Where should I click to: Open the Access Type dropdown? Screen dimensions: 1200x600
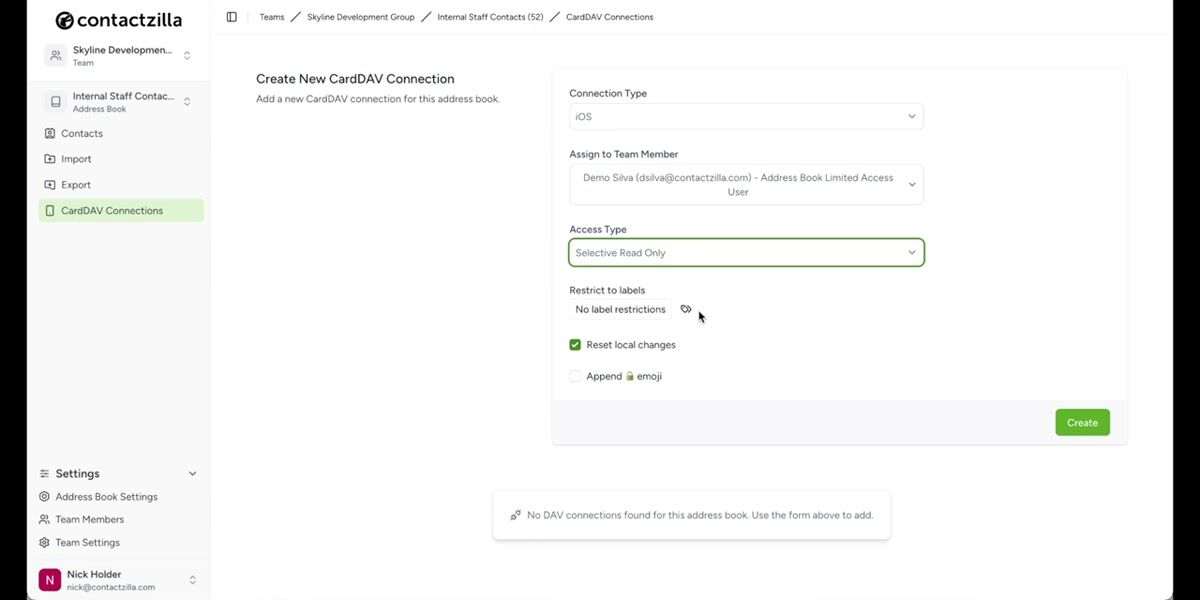[745, 252]
